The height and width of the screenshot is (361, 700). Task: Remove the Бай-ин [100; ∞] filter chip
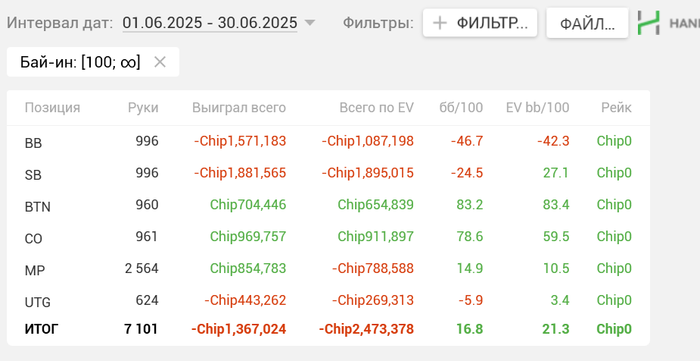point(159,62)
